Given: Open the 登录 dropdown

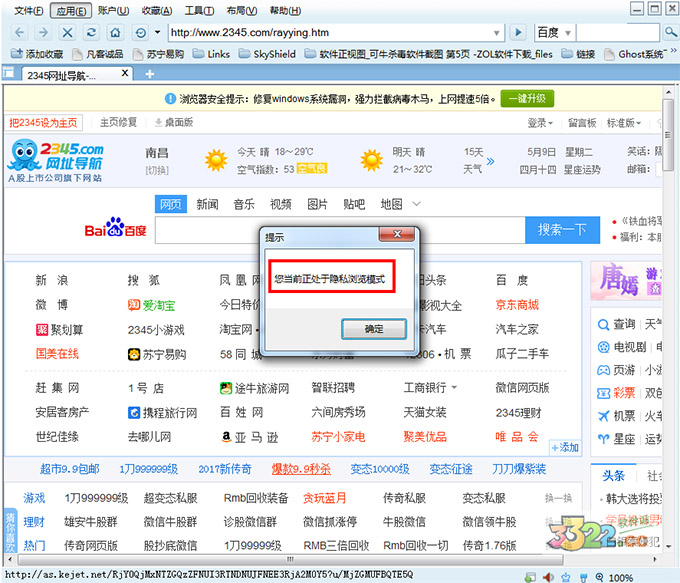Looking at the screenshot, I should pos(540,123).
